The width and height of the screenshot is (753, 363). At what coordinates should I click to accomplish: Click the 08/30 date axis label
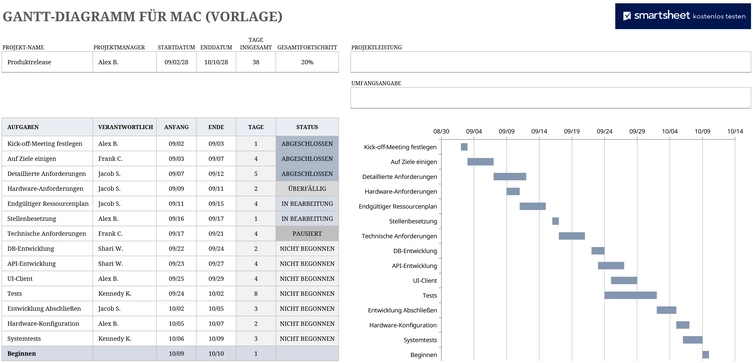(441, 131)
